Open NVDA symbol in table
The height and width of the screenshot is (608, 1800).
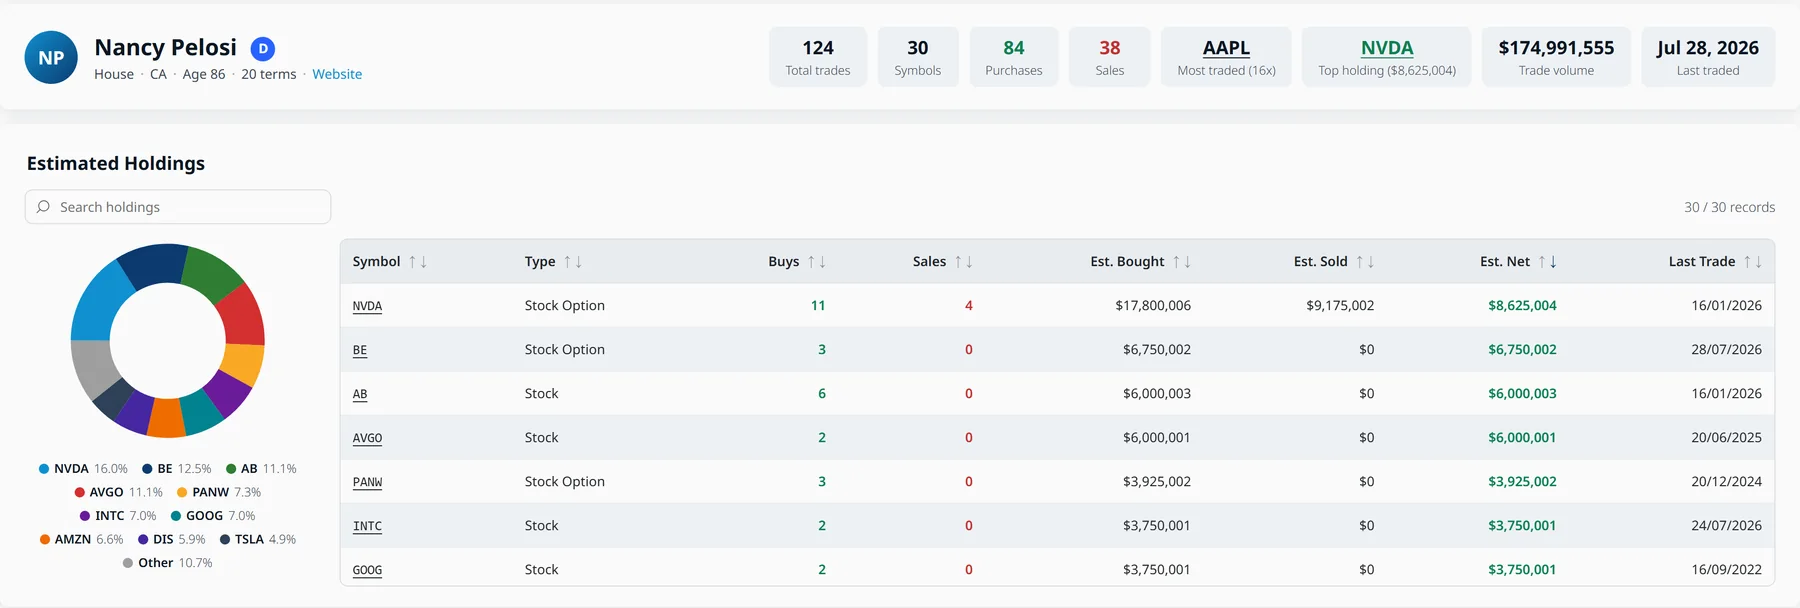367,306
